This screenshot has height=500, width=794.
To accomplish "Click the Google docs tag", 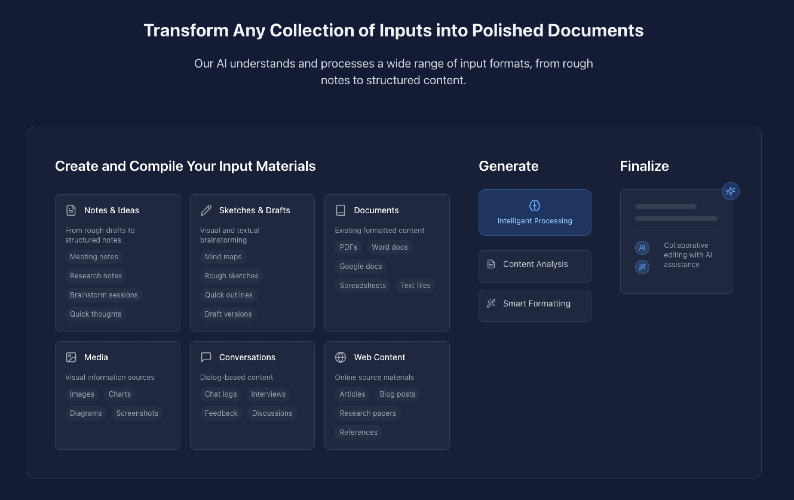I will 361,266.
